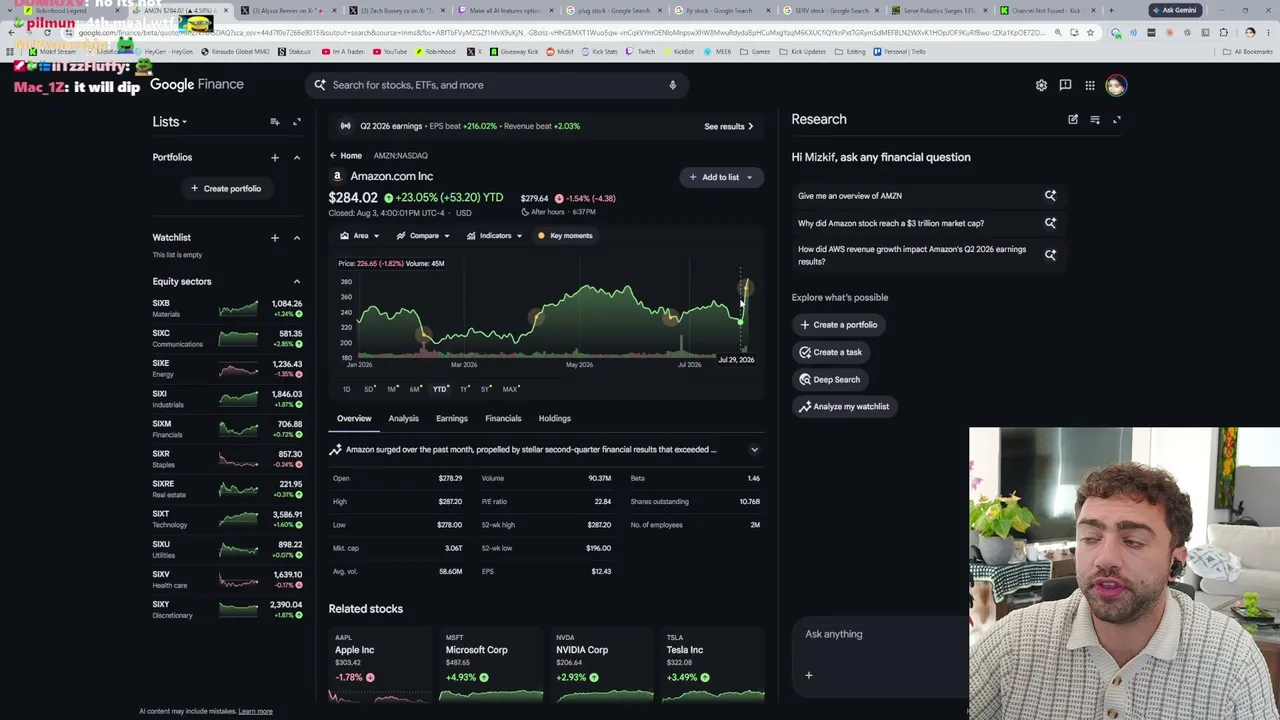Open the YouTube bookmark
The image size is (1280, 720).
click(390, 51)
